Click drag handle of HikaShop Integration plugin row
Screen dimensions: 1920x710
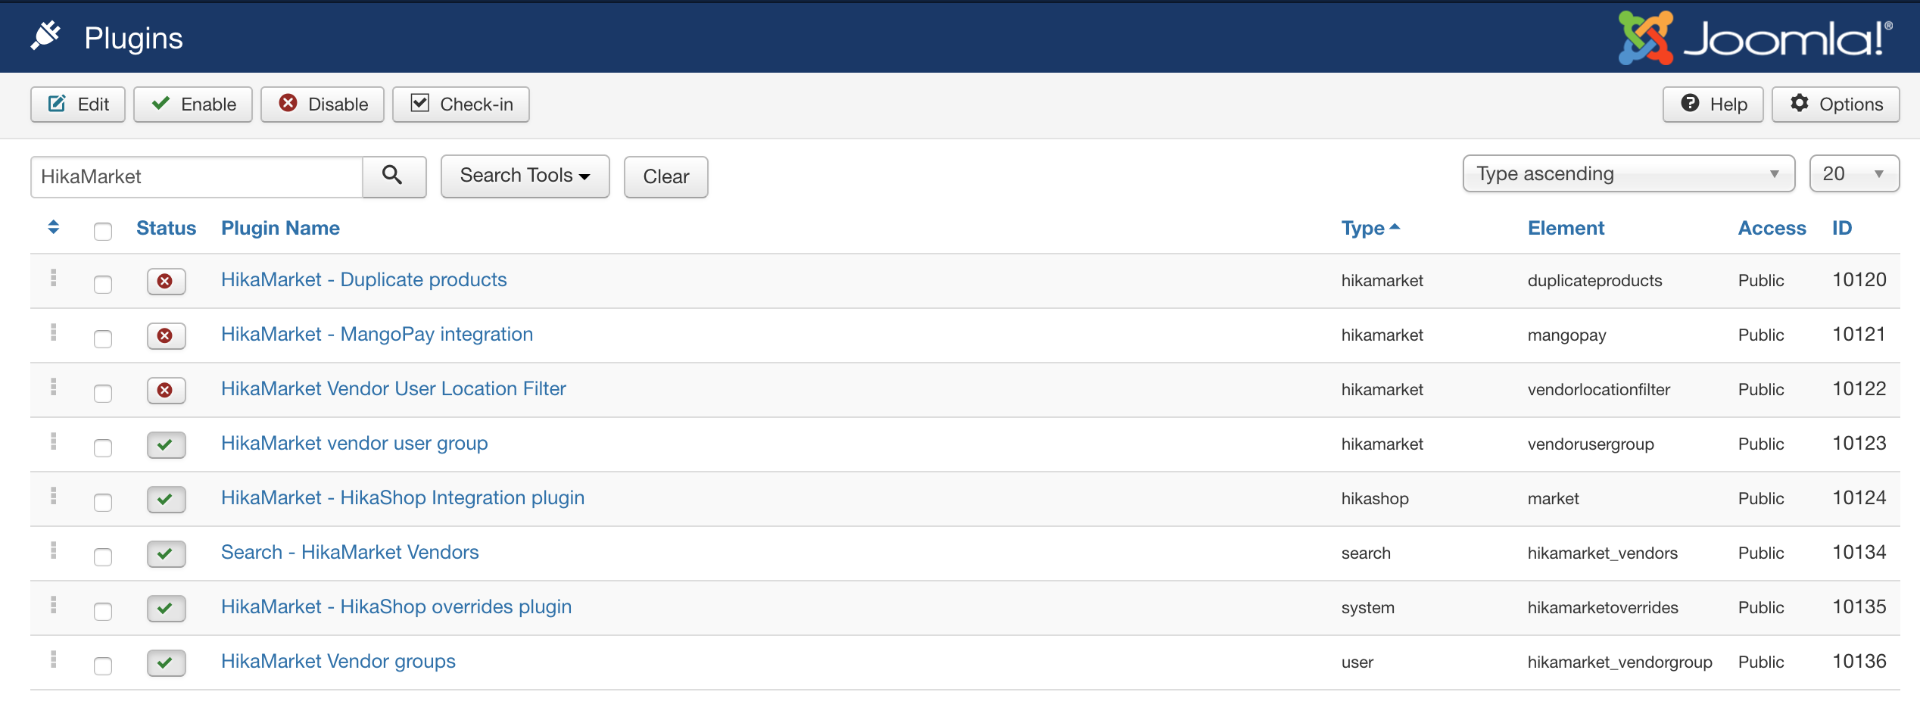54,496
